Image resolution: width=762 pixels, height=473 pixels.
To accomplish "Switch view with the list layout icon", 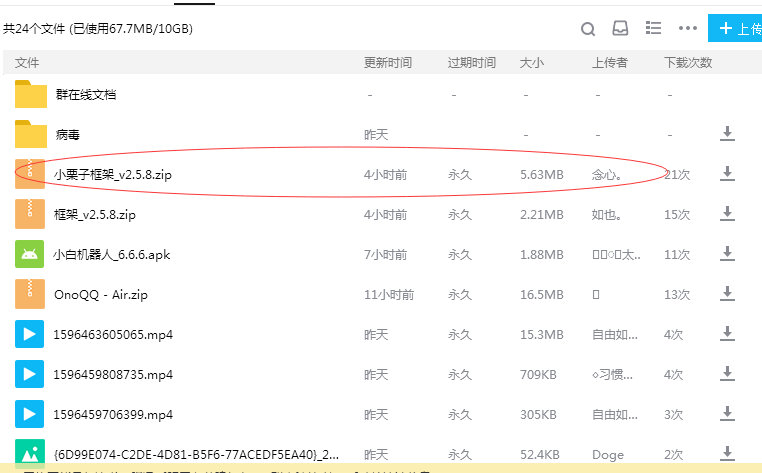I will (x=653, y=28).
